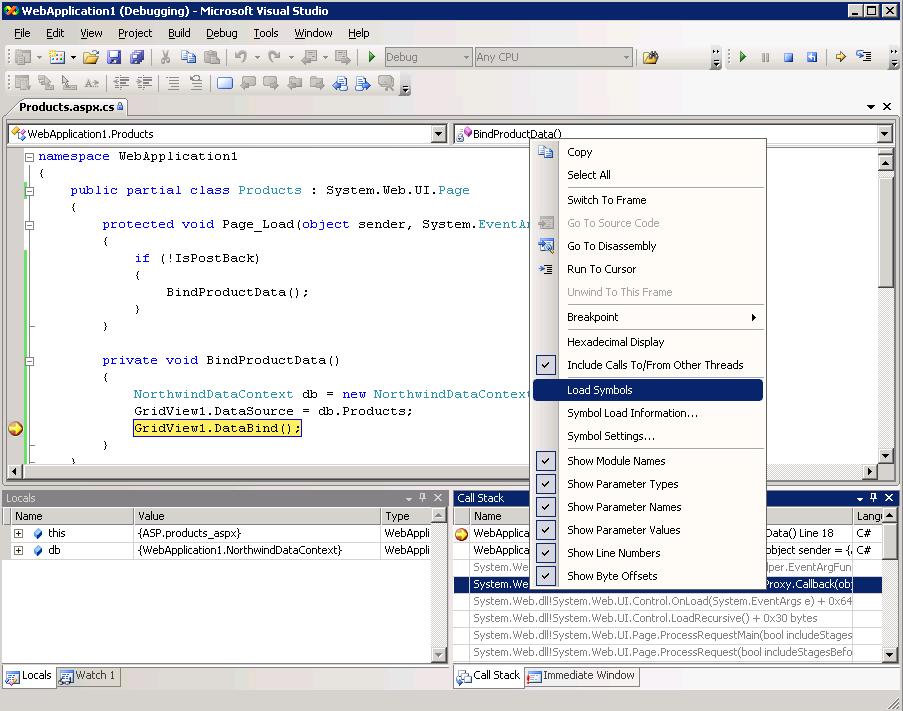The image size is (903, 711).
Task: Open the File menu
Action: [x=22, y=33]
